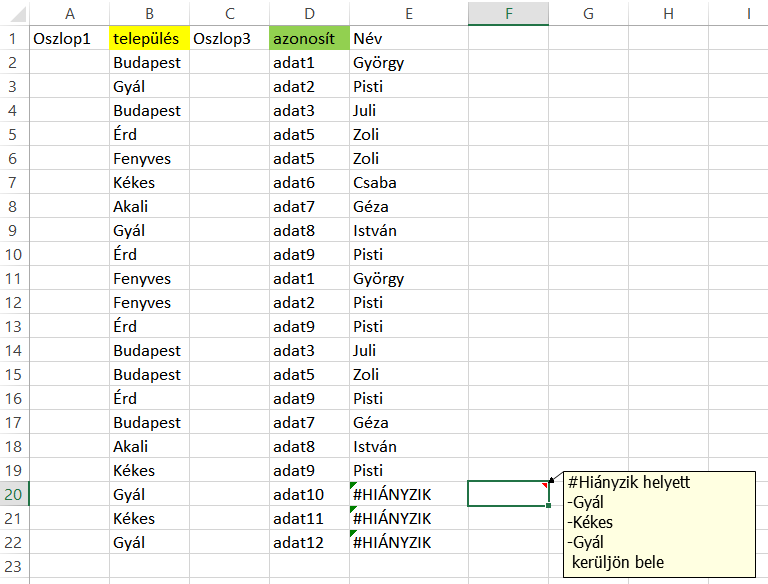Screen dimensions: 768x584
Task: Click cell adat10
Action: tap(310, 494)
